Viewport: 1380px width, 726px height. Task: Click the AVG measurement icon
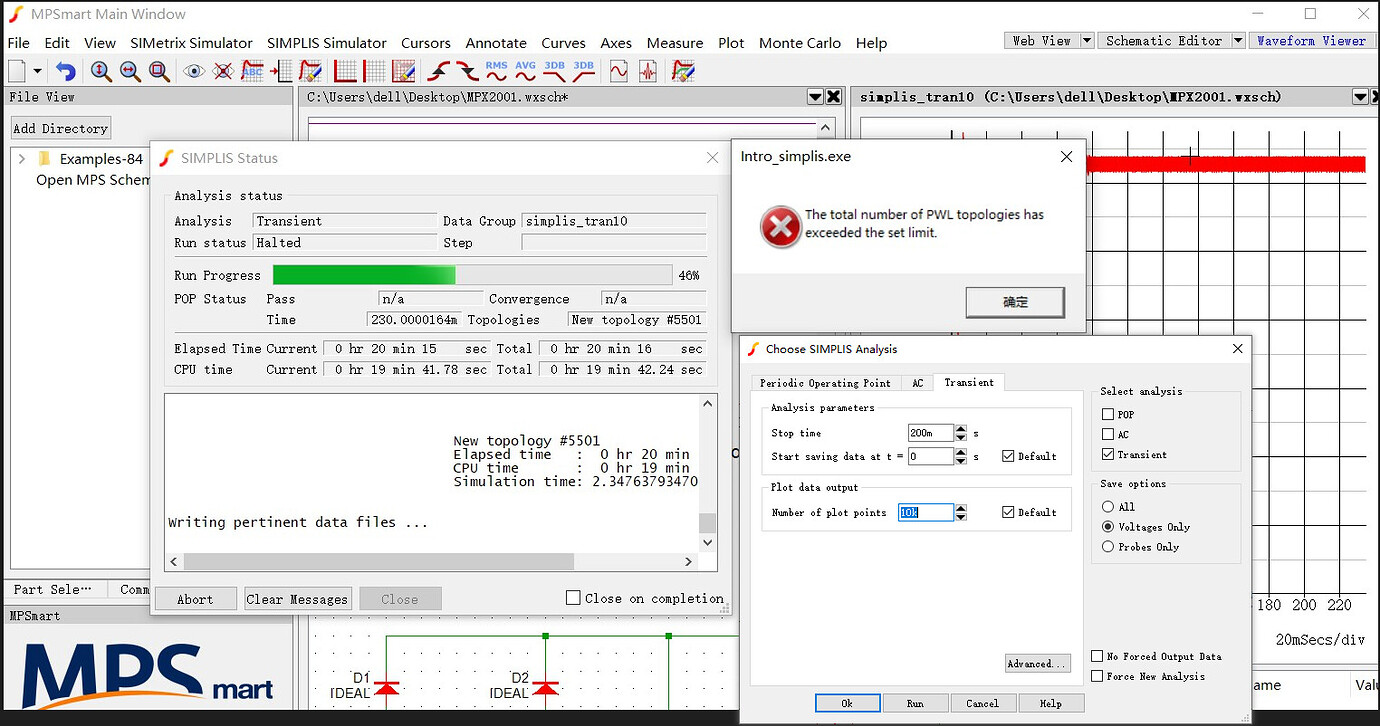[525, 71]
